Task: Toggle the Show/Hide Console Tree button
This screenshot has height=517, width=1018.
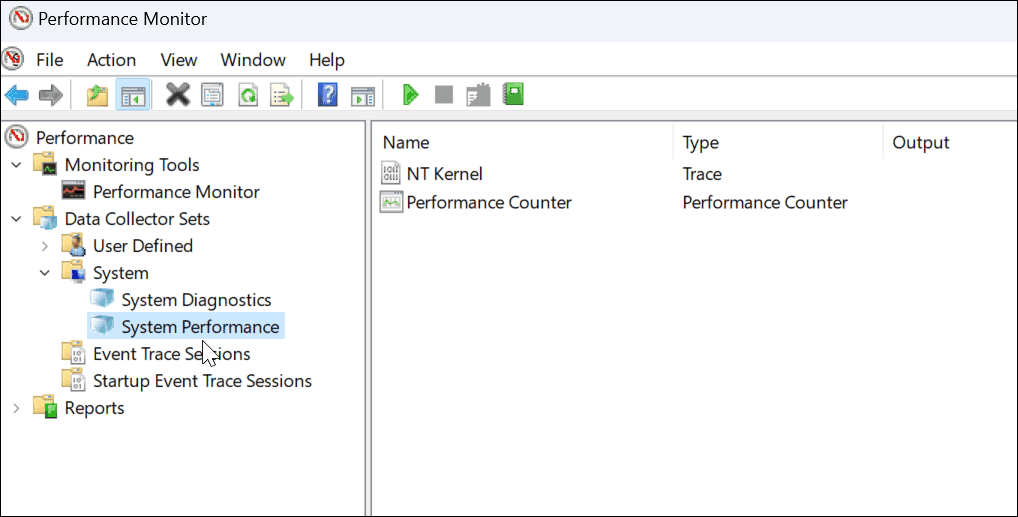Action: 132,95
